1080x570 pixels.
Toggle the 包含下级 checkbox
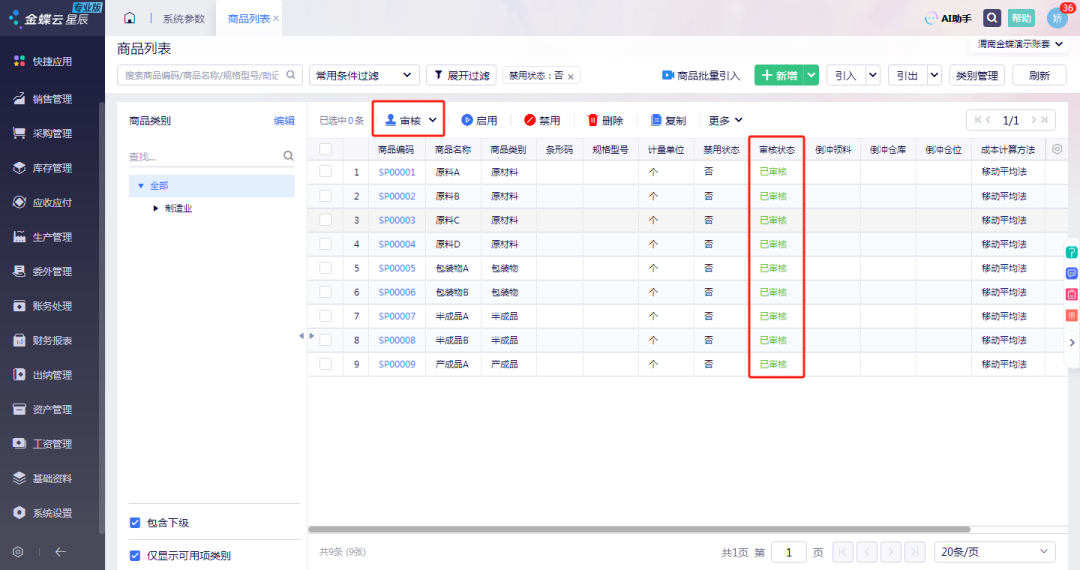pos(135,522)
